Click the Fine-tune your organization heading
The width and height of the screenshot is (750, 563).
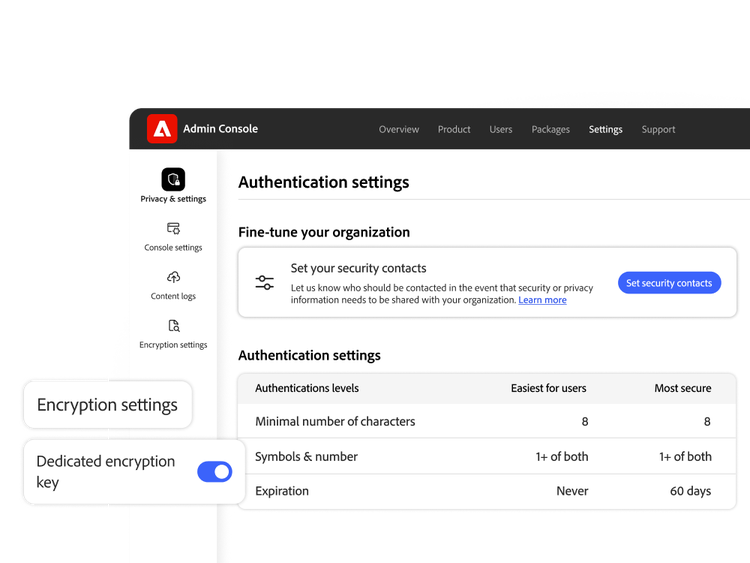(x=324, y=232)
